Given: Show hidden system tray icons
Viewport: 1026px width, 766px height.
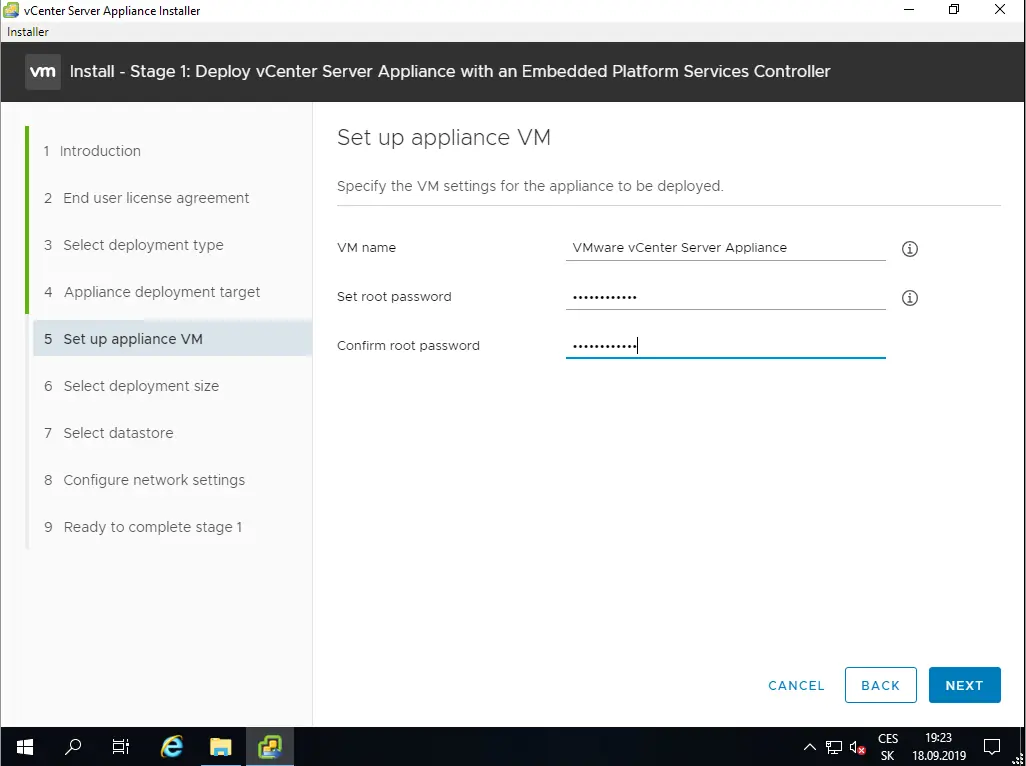Looking at the screenshot, I should coord(809,746).
